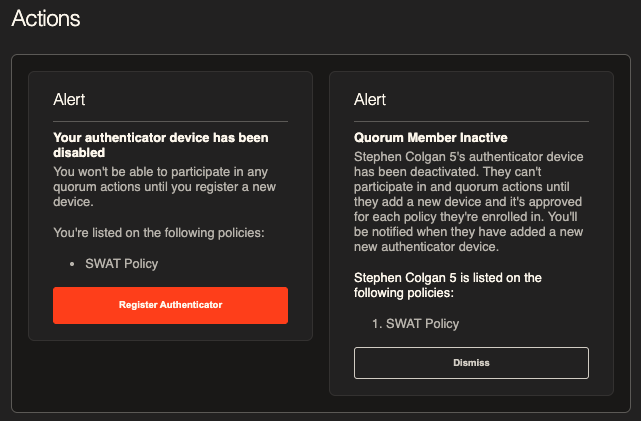Click the deactivated authenticator description paragraph

(468, 202)
